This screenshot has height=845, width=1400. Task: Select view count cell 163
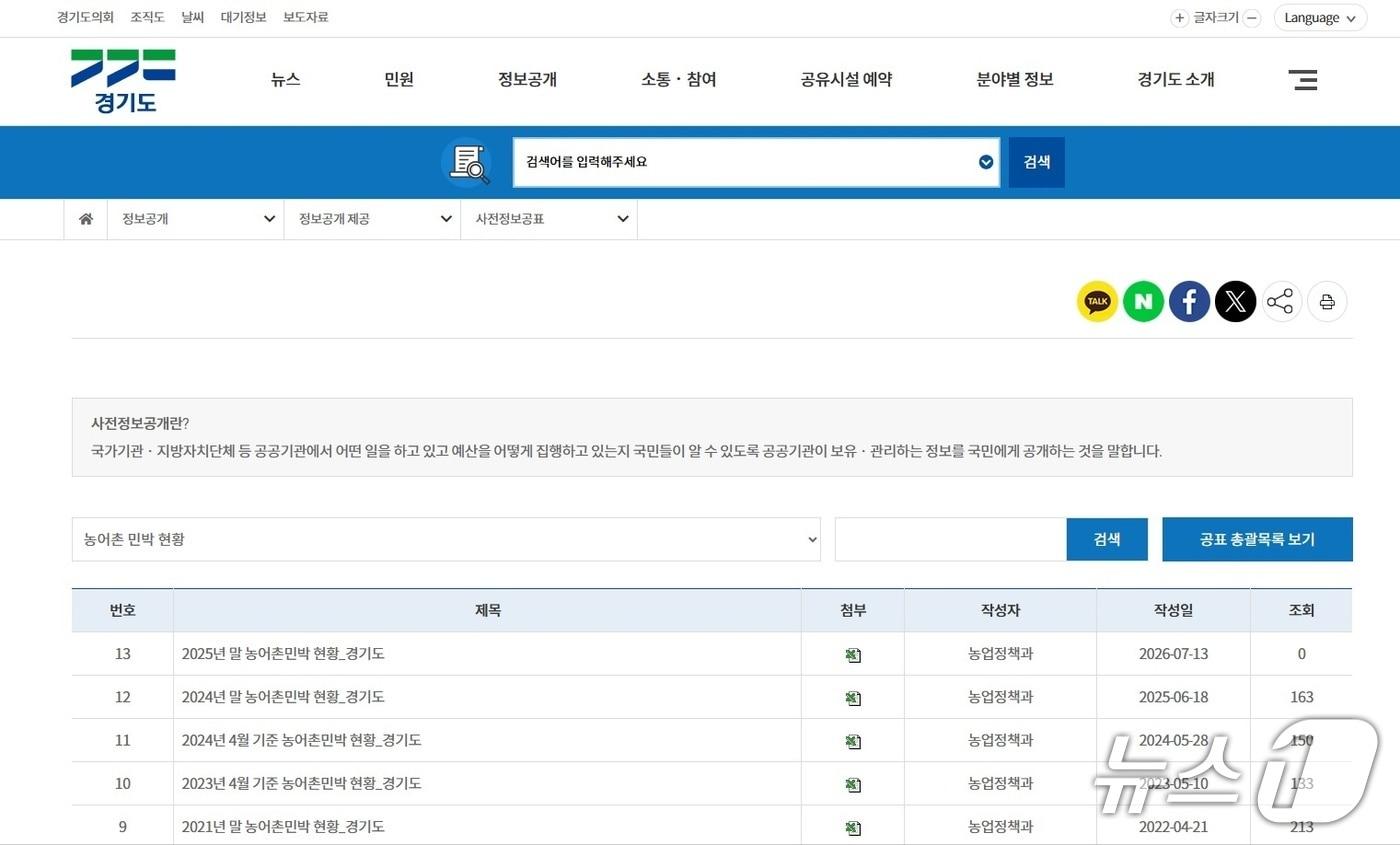coord(1301,697)
